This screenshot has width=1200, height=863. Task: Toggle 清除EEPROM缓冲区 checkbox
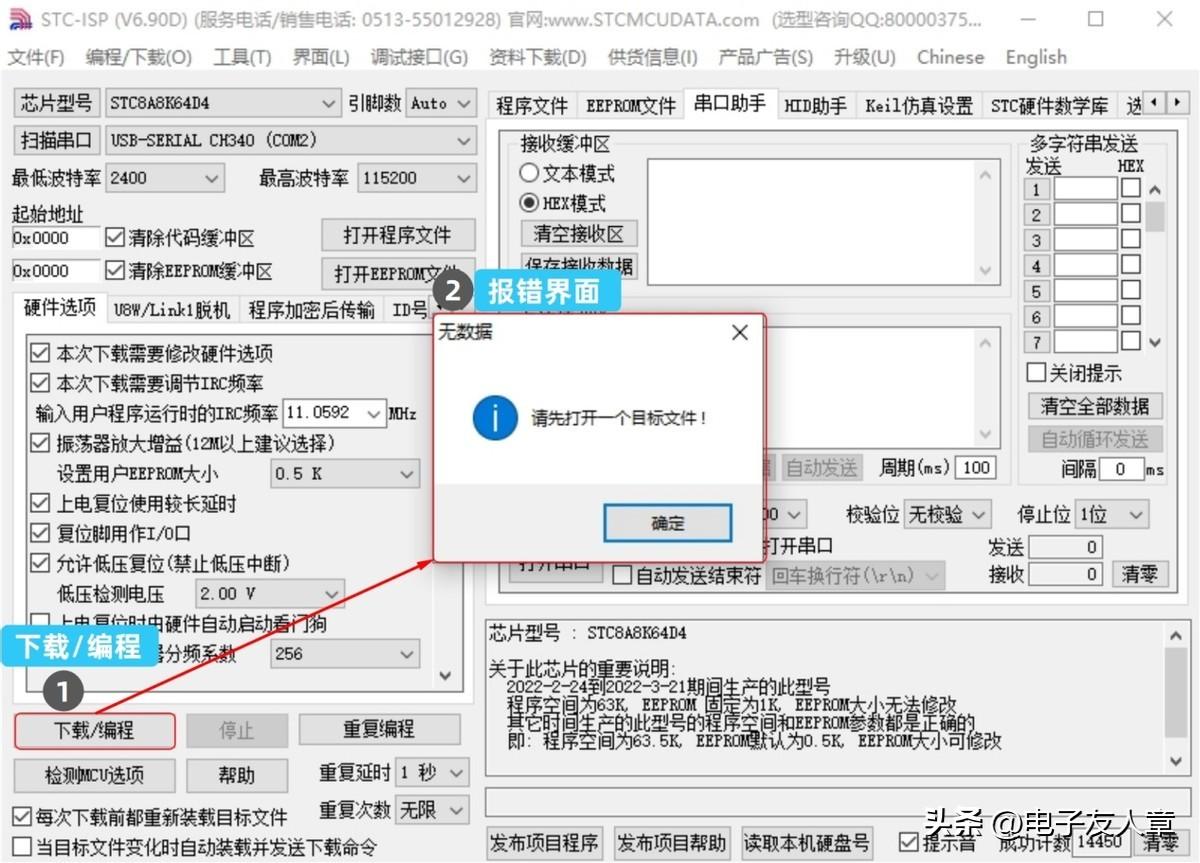coord(115,271)
